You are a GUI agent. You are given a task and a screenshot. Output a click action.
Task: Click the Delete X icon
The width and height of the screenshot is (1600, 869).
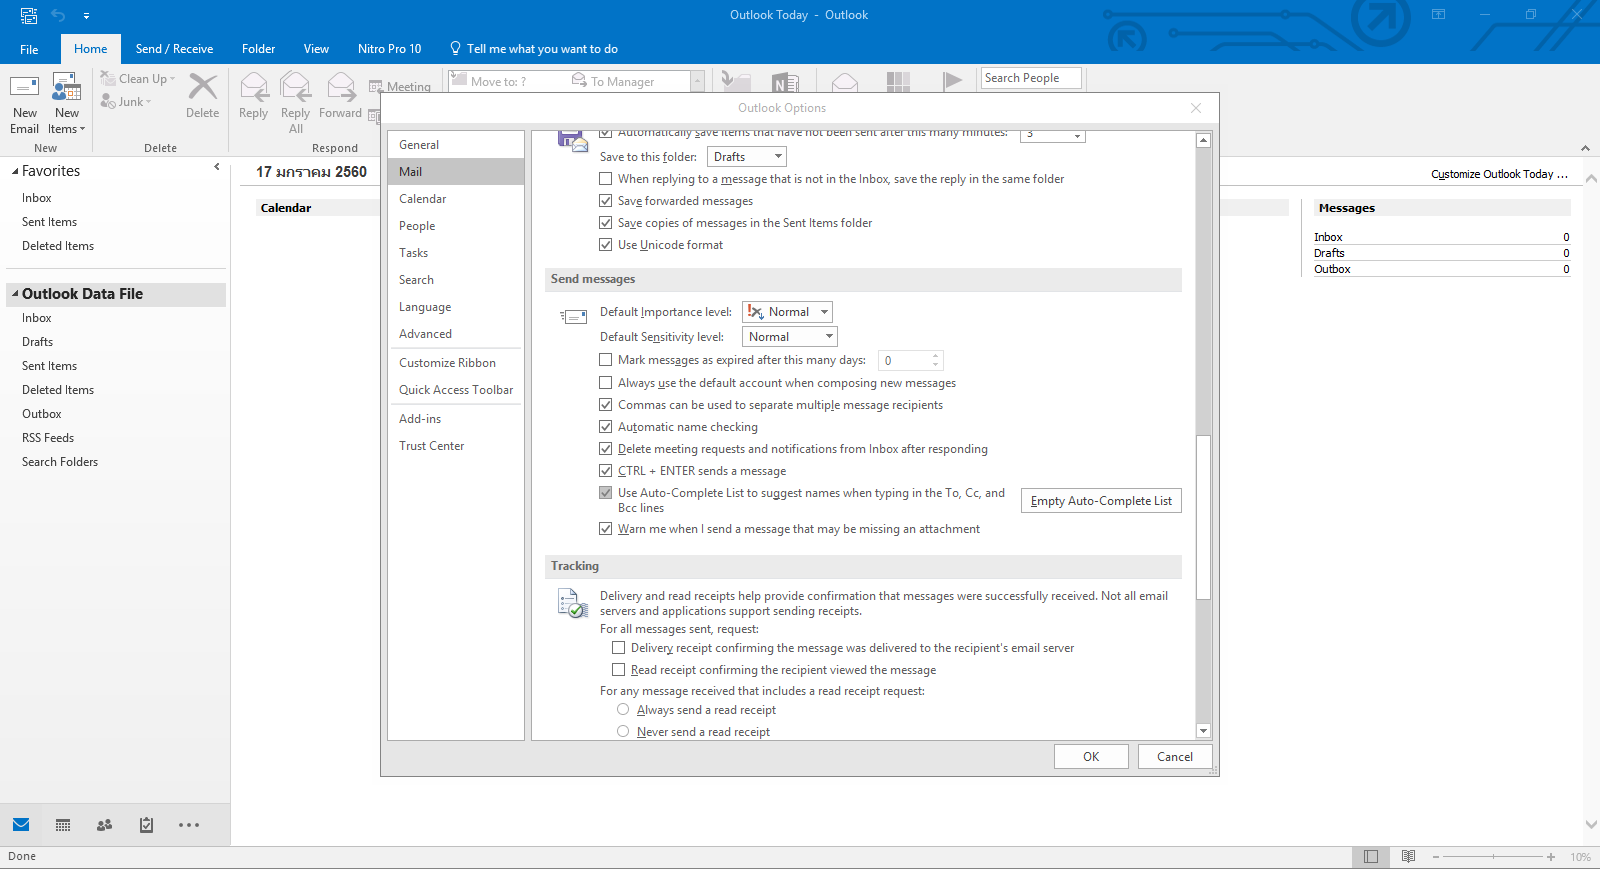click(203, 88)
